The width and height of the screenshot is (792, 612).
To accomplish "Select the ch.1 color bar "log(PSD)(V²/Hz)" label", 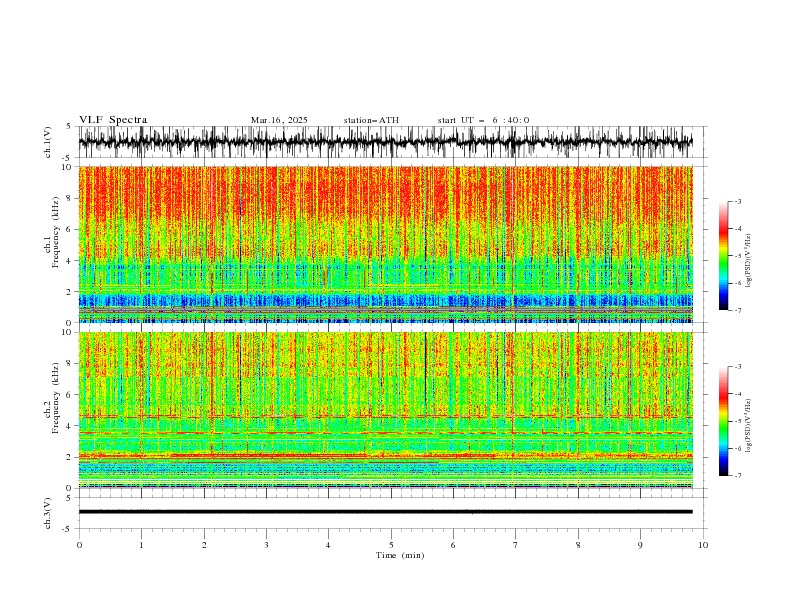I will [x=749, y=261].
